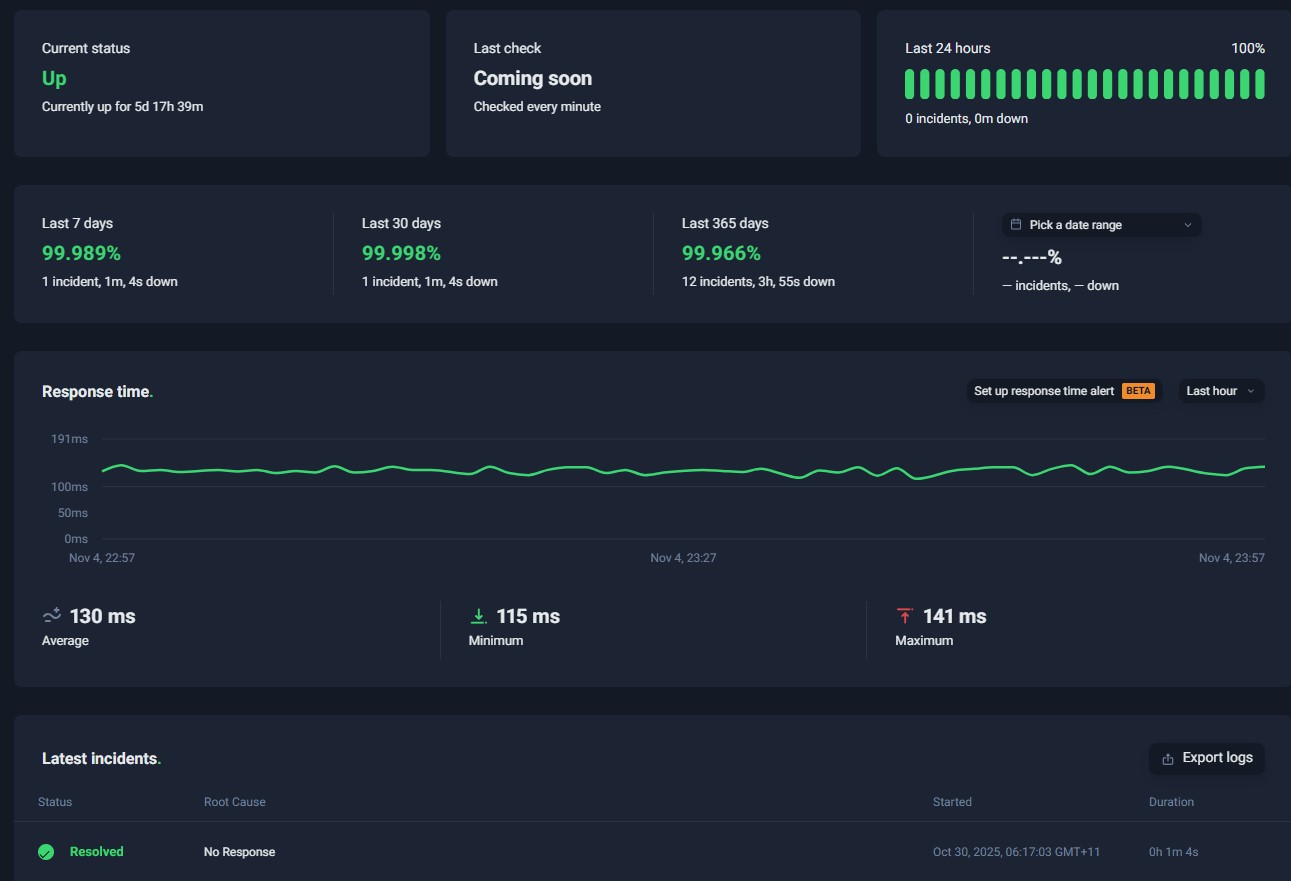Image resolution: width=1291 pixels, height=881 pixels.
Task: Click the Resolved status text in incidents
Action: click(x=97, y=852)
